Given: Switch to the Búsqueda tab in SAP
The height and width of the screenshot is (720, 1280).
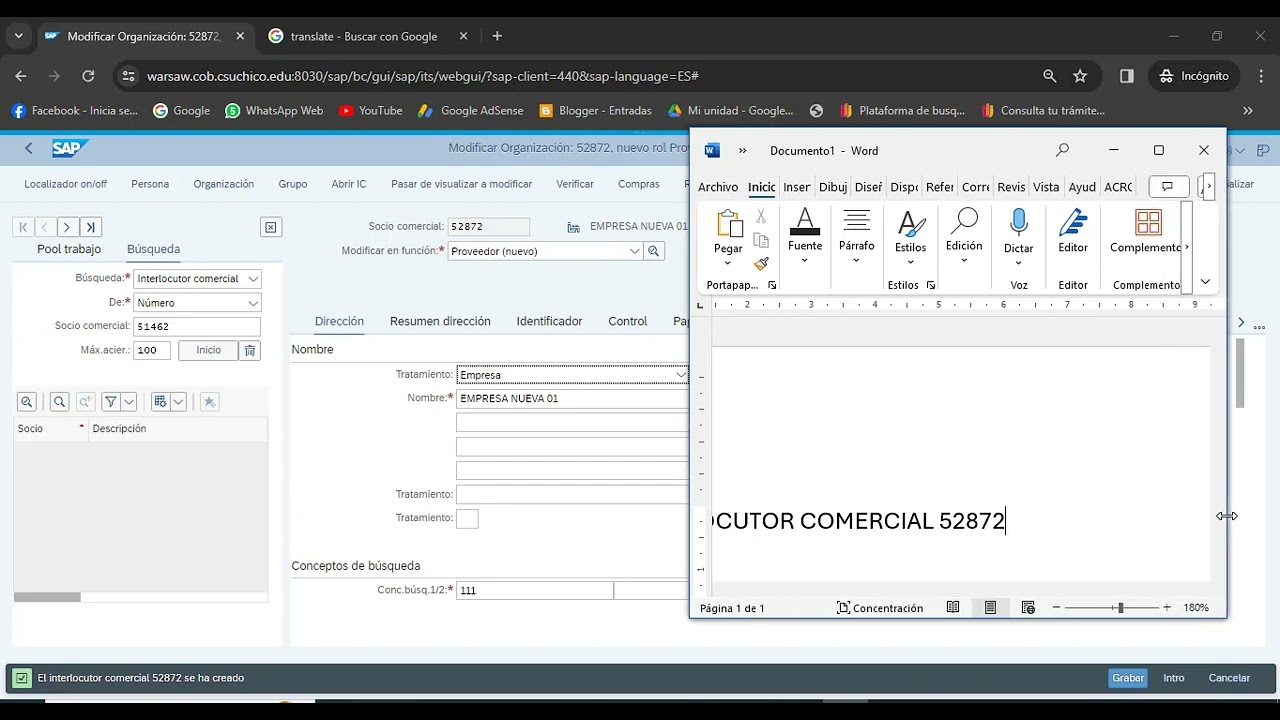Looking at the screenshot, I should coord(153,249).
